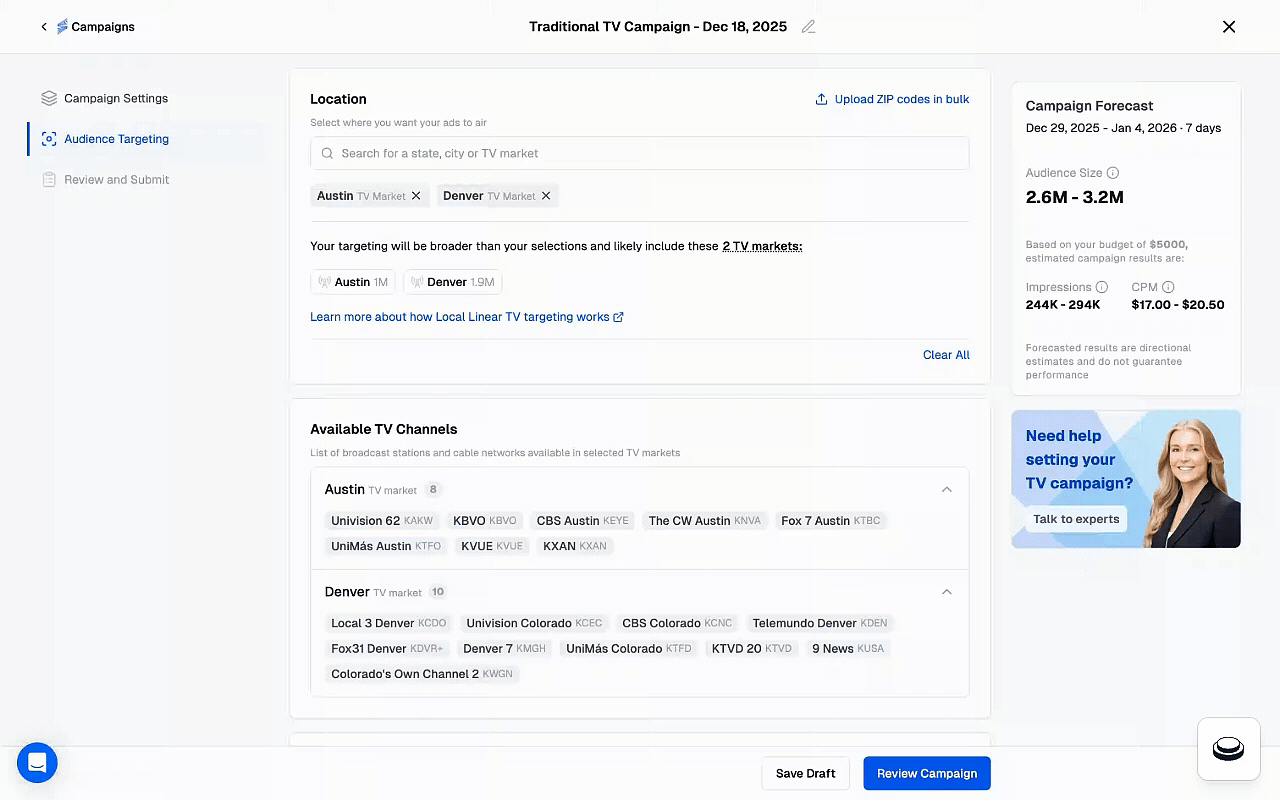Click the KXAN channel chip

[575, 546]
